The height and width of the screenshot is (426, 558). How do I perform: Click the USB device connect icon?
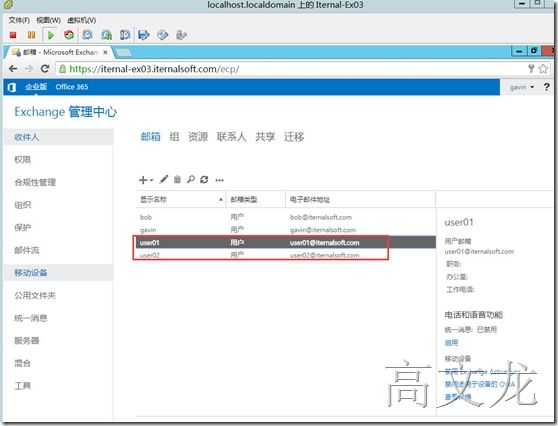tap(181, 35)
